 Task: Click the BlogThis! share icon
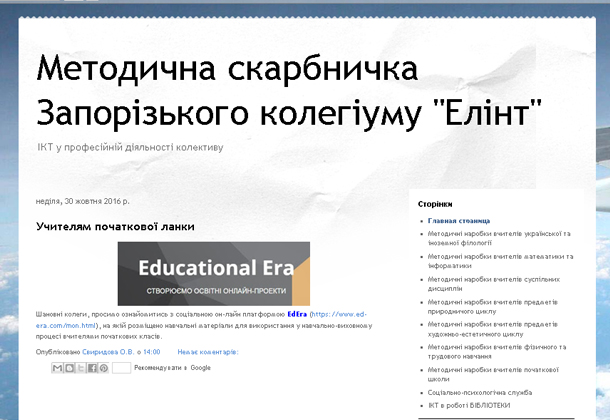(69, 368)
